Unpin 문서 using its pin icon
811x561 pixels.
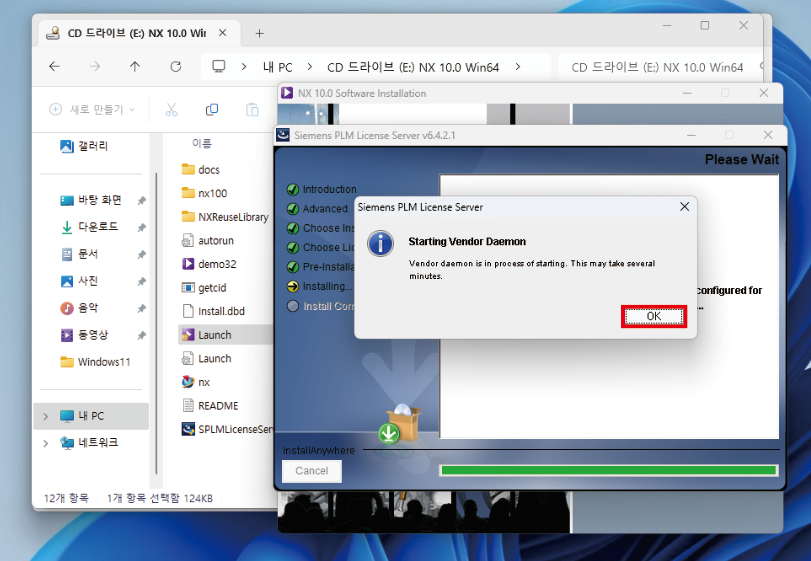pos(141,254)
